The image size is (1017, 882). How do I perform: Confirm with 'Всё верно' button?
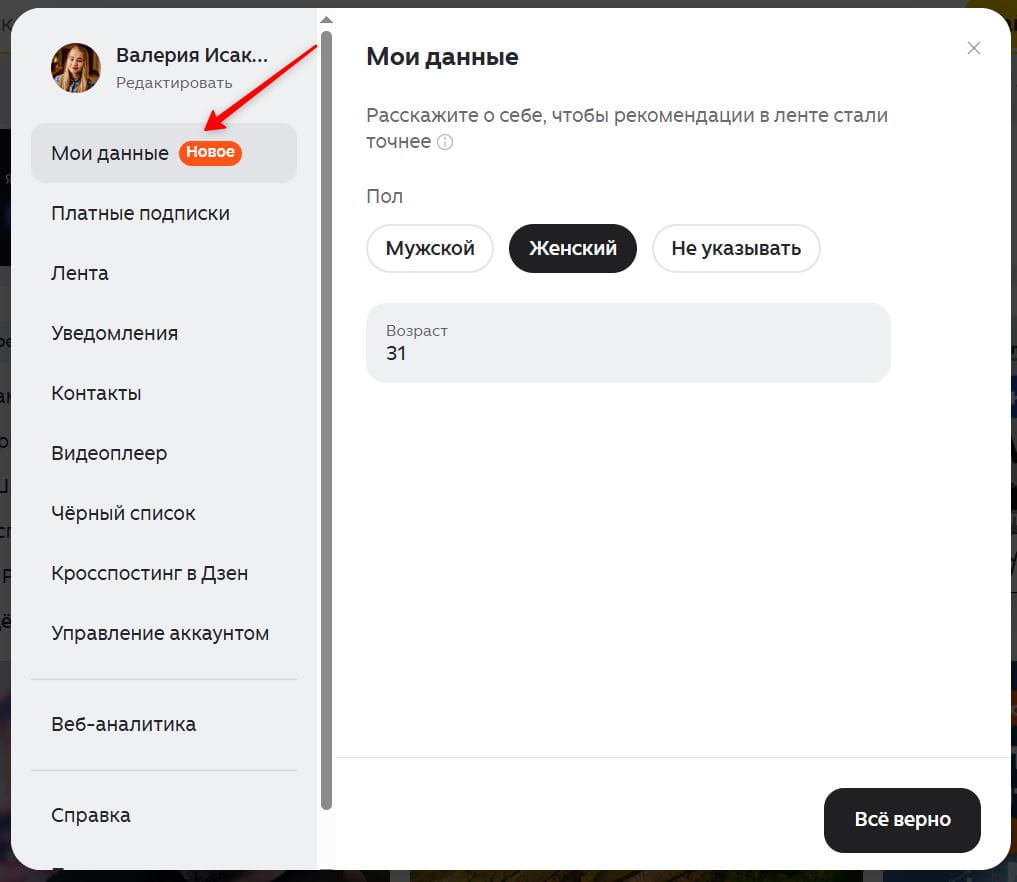coord(902,820)
